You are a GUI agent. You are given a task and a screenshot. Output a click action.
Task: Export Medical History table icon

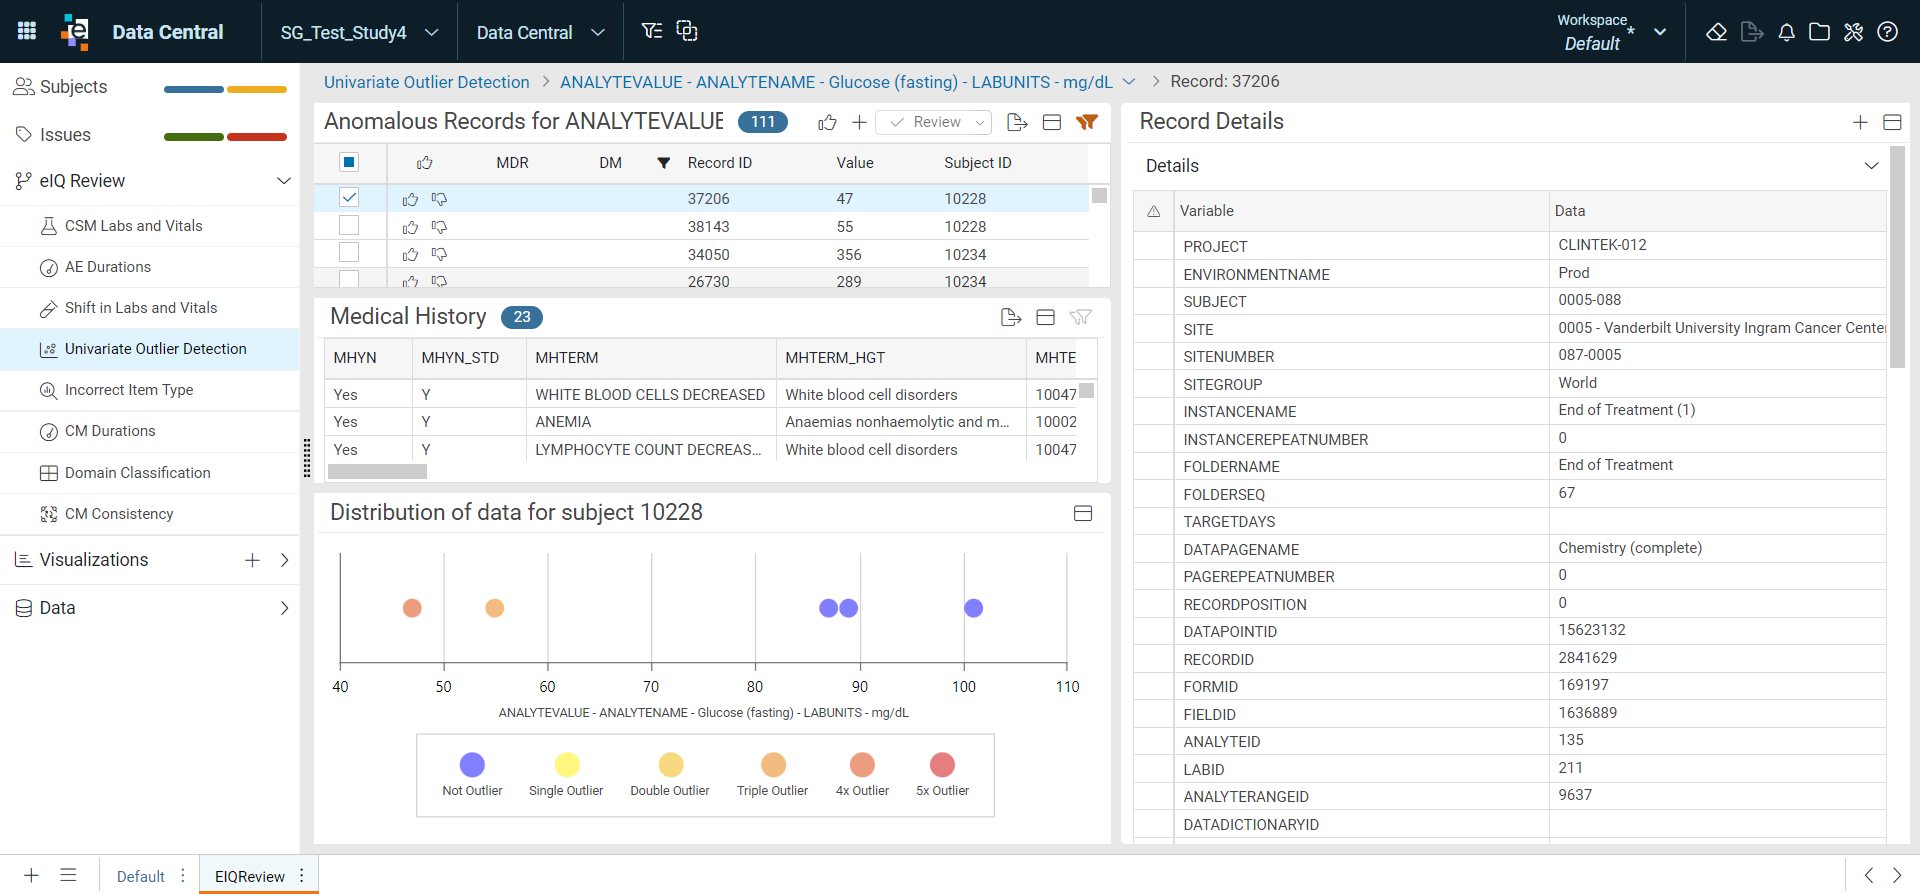point(1011,317)
